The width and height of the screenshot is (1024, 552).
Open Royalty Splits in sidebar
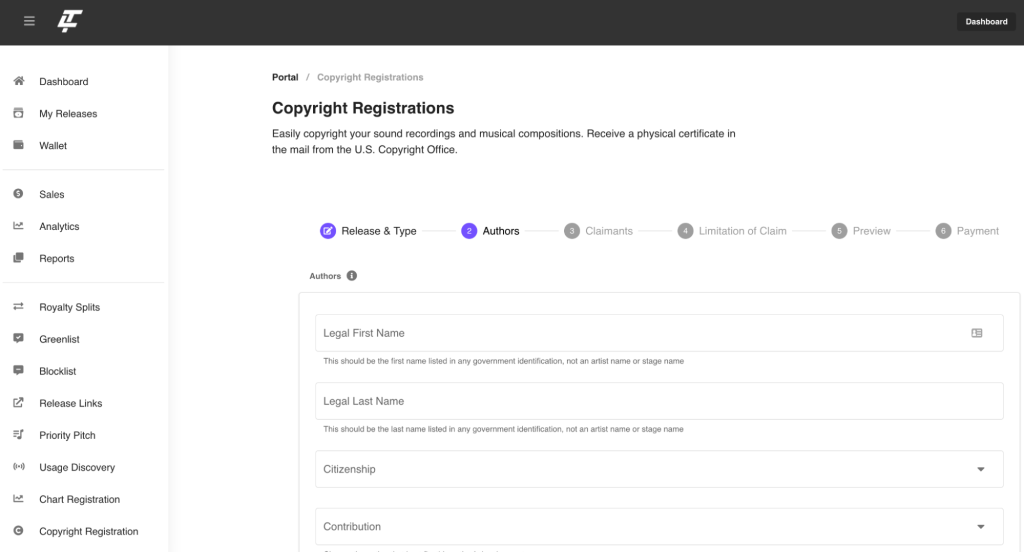click(69, 307)
